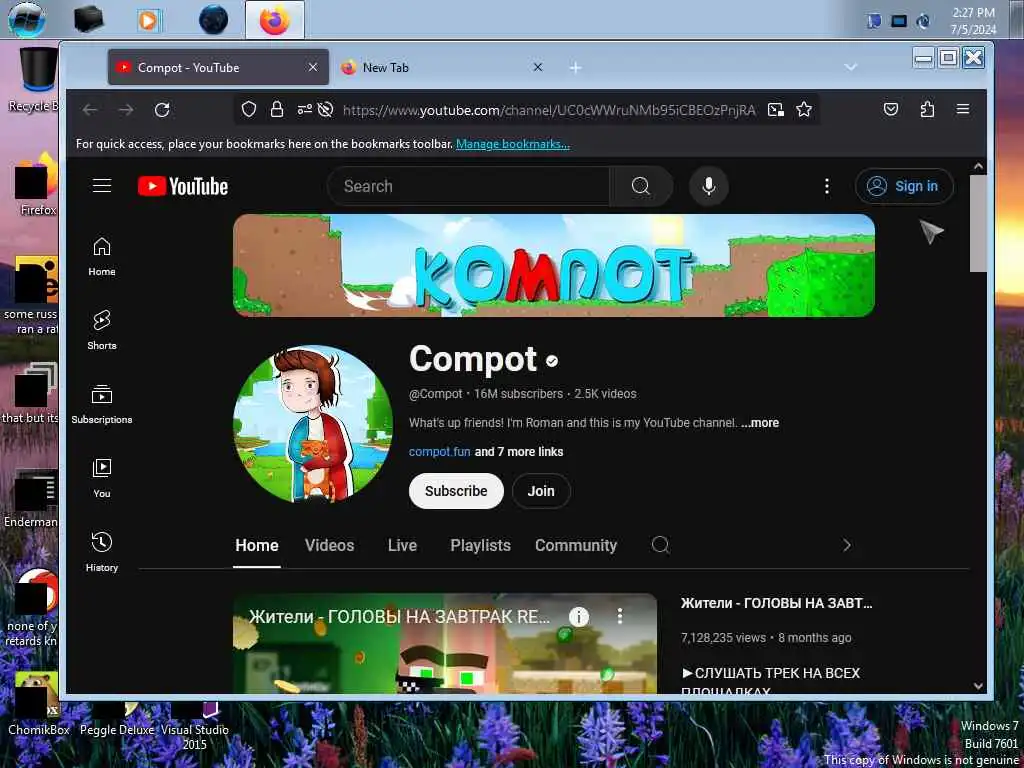Open the Windows Start orb
Image resolution: width=1024 pixels, height=768 pixels.
[26, 20]
